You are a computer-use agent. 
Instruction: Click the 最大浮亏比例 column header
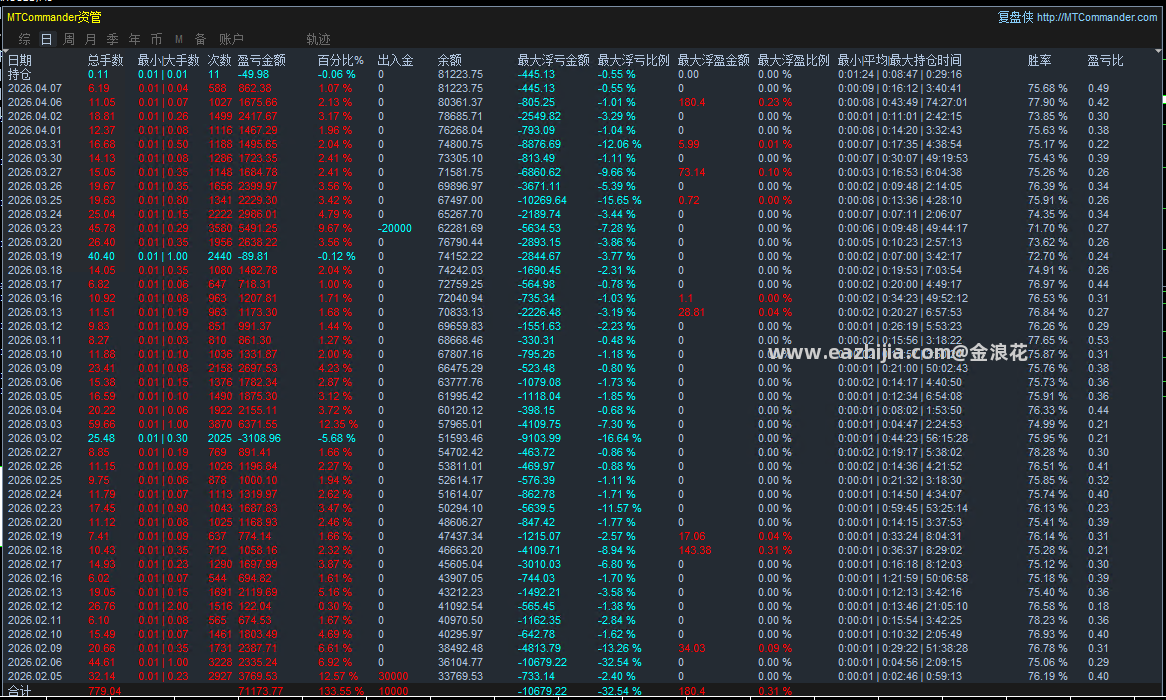(634, 60)
